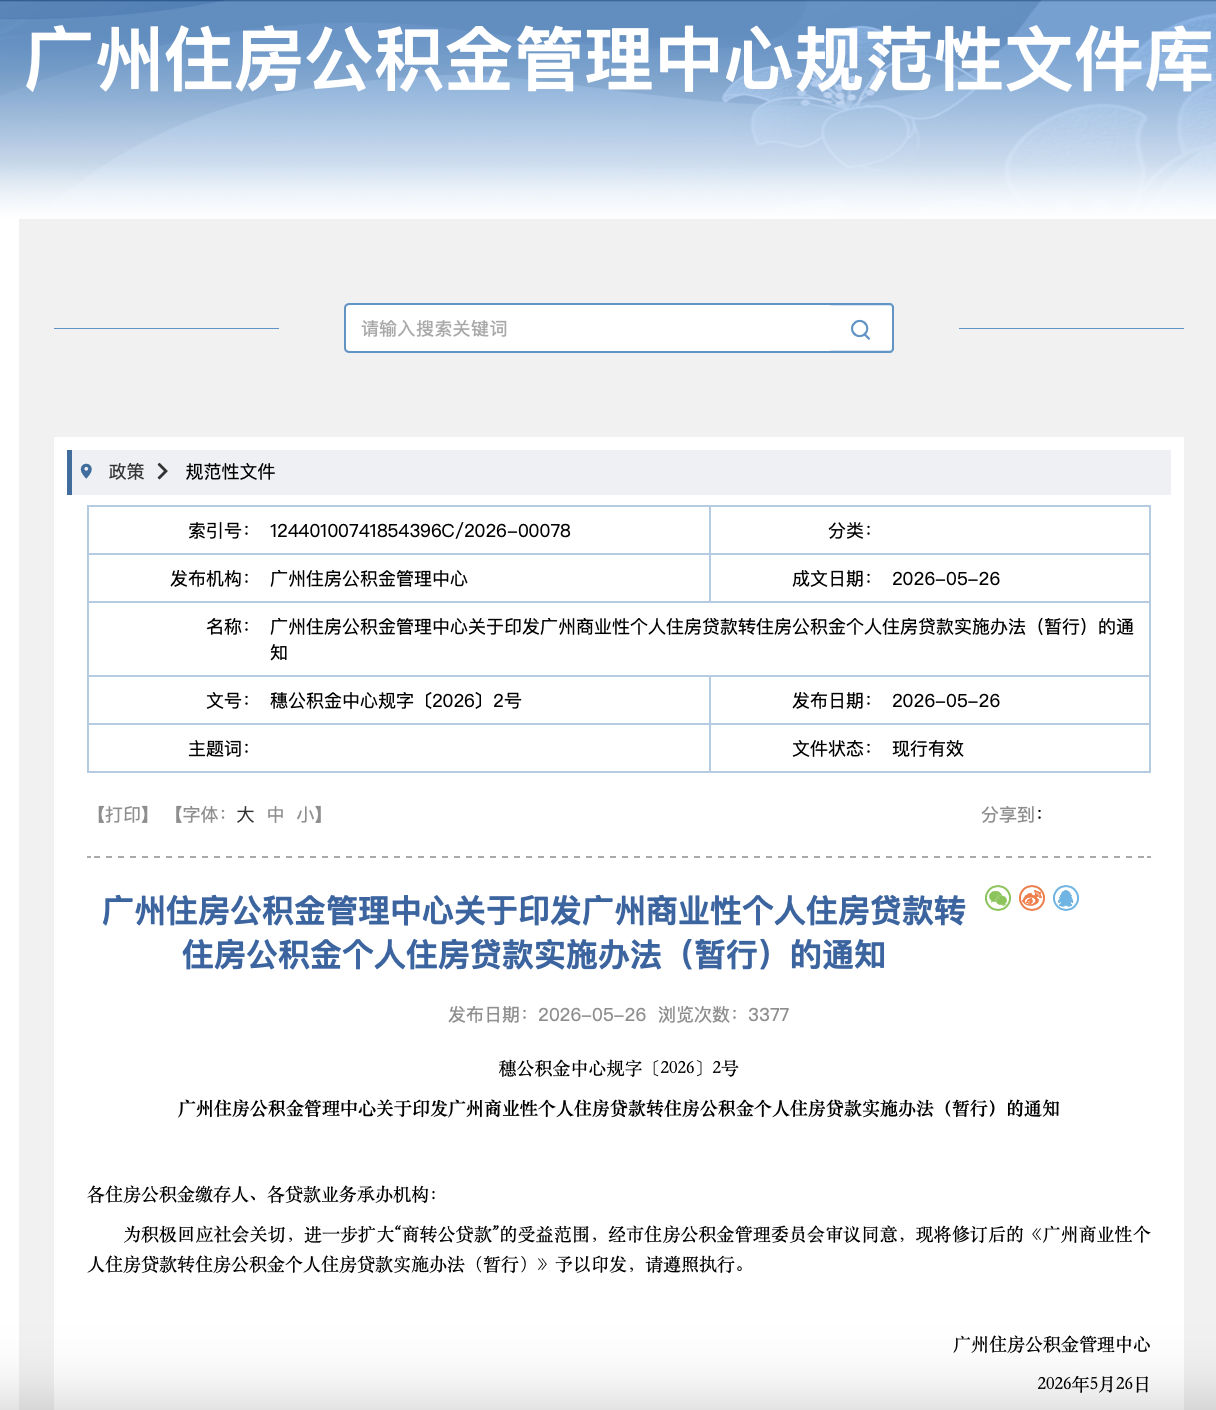The image size is (1216, 1410).
Task: Click the 分类 label
Action: (x=850, y=531)
